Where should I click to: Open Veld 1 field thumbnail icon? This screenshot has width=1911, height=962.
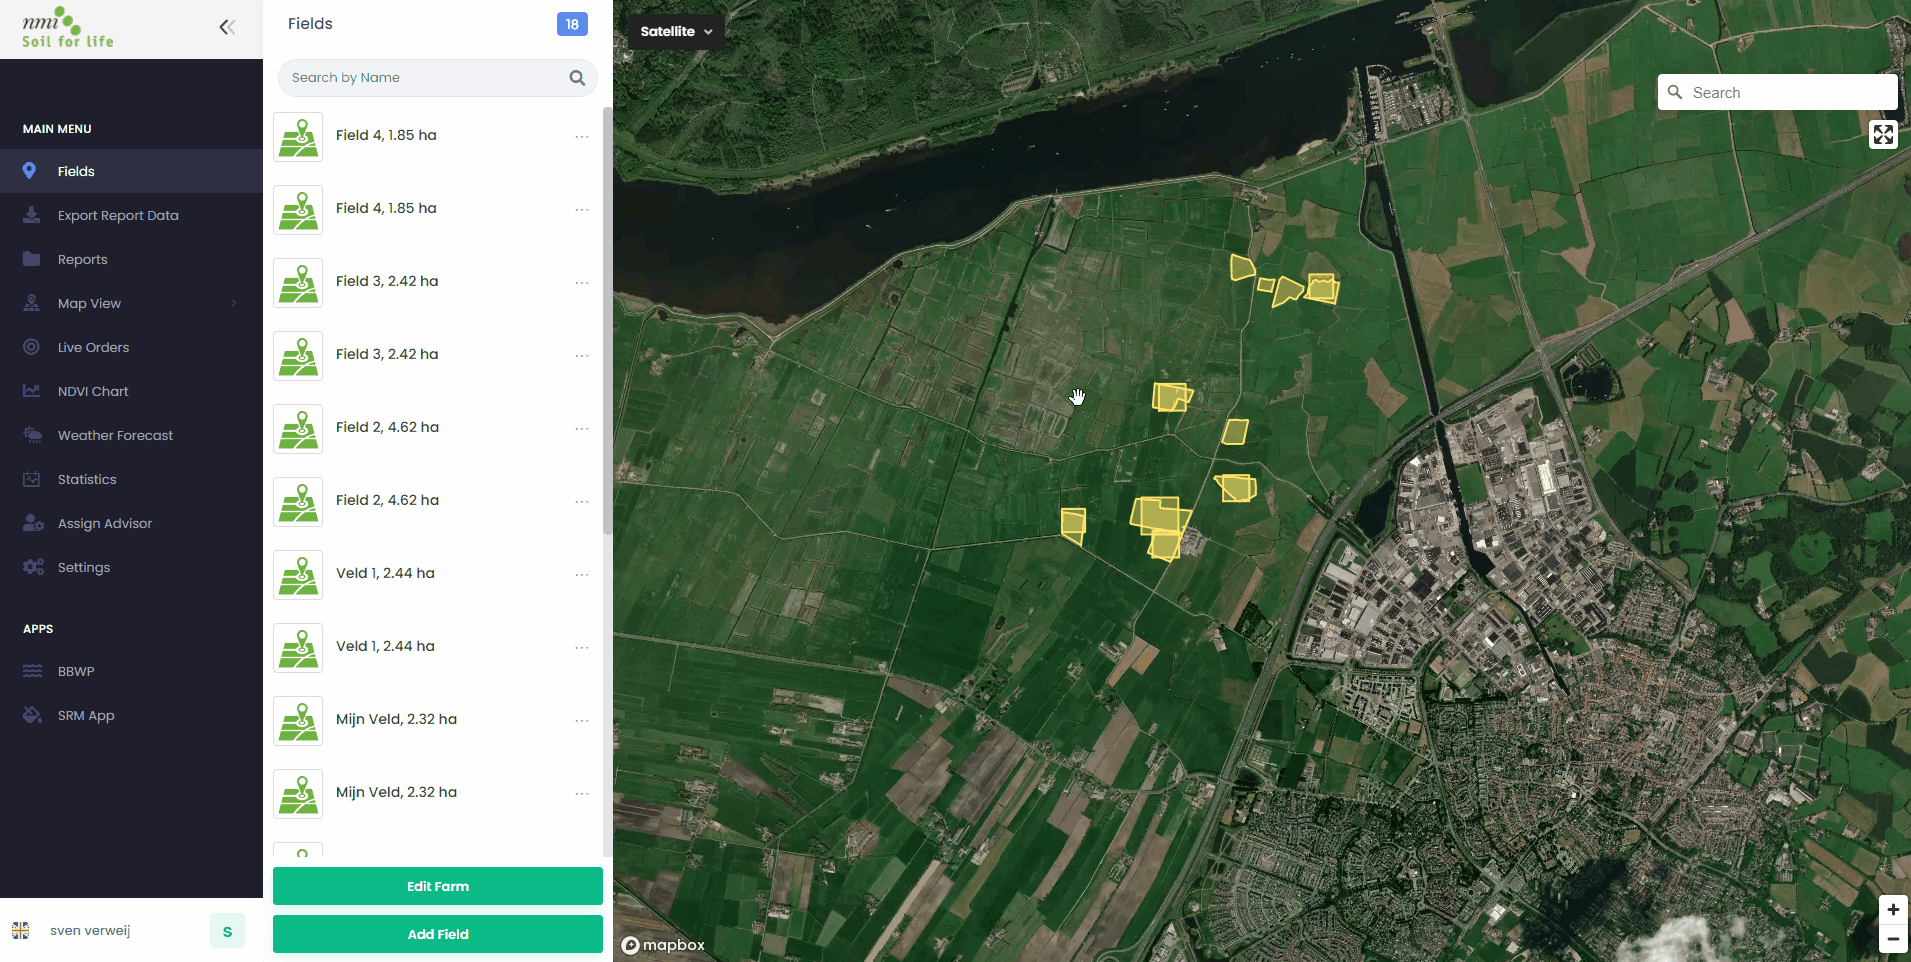(x=298, y=574)
